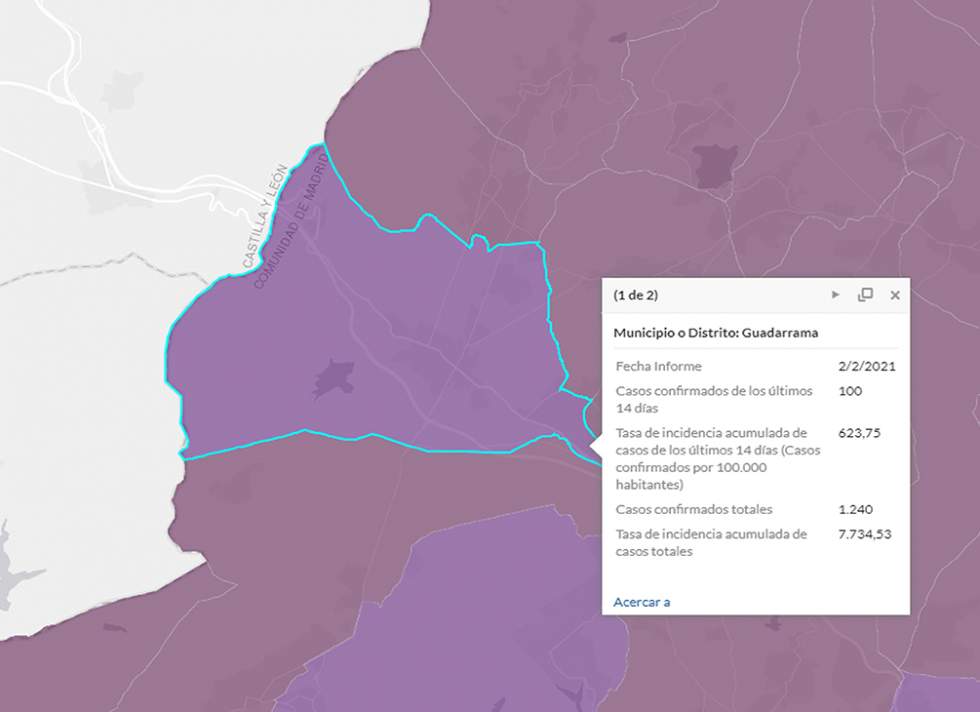Viewport: 980px width, 712px height.
Task: Maximize the Guadarrama info popup
Action: tap(865, 295)
